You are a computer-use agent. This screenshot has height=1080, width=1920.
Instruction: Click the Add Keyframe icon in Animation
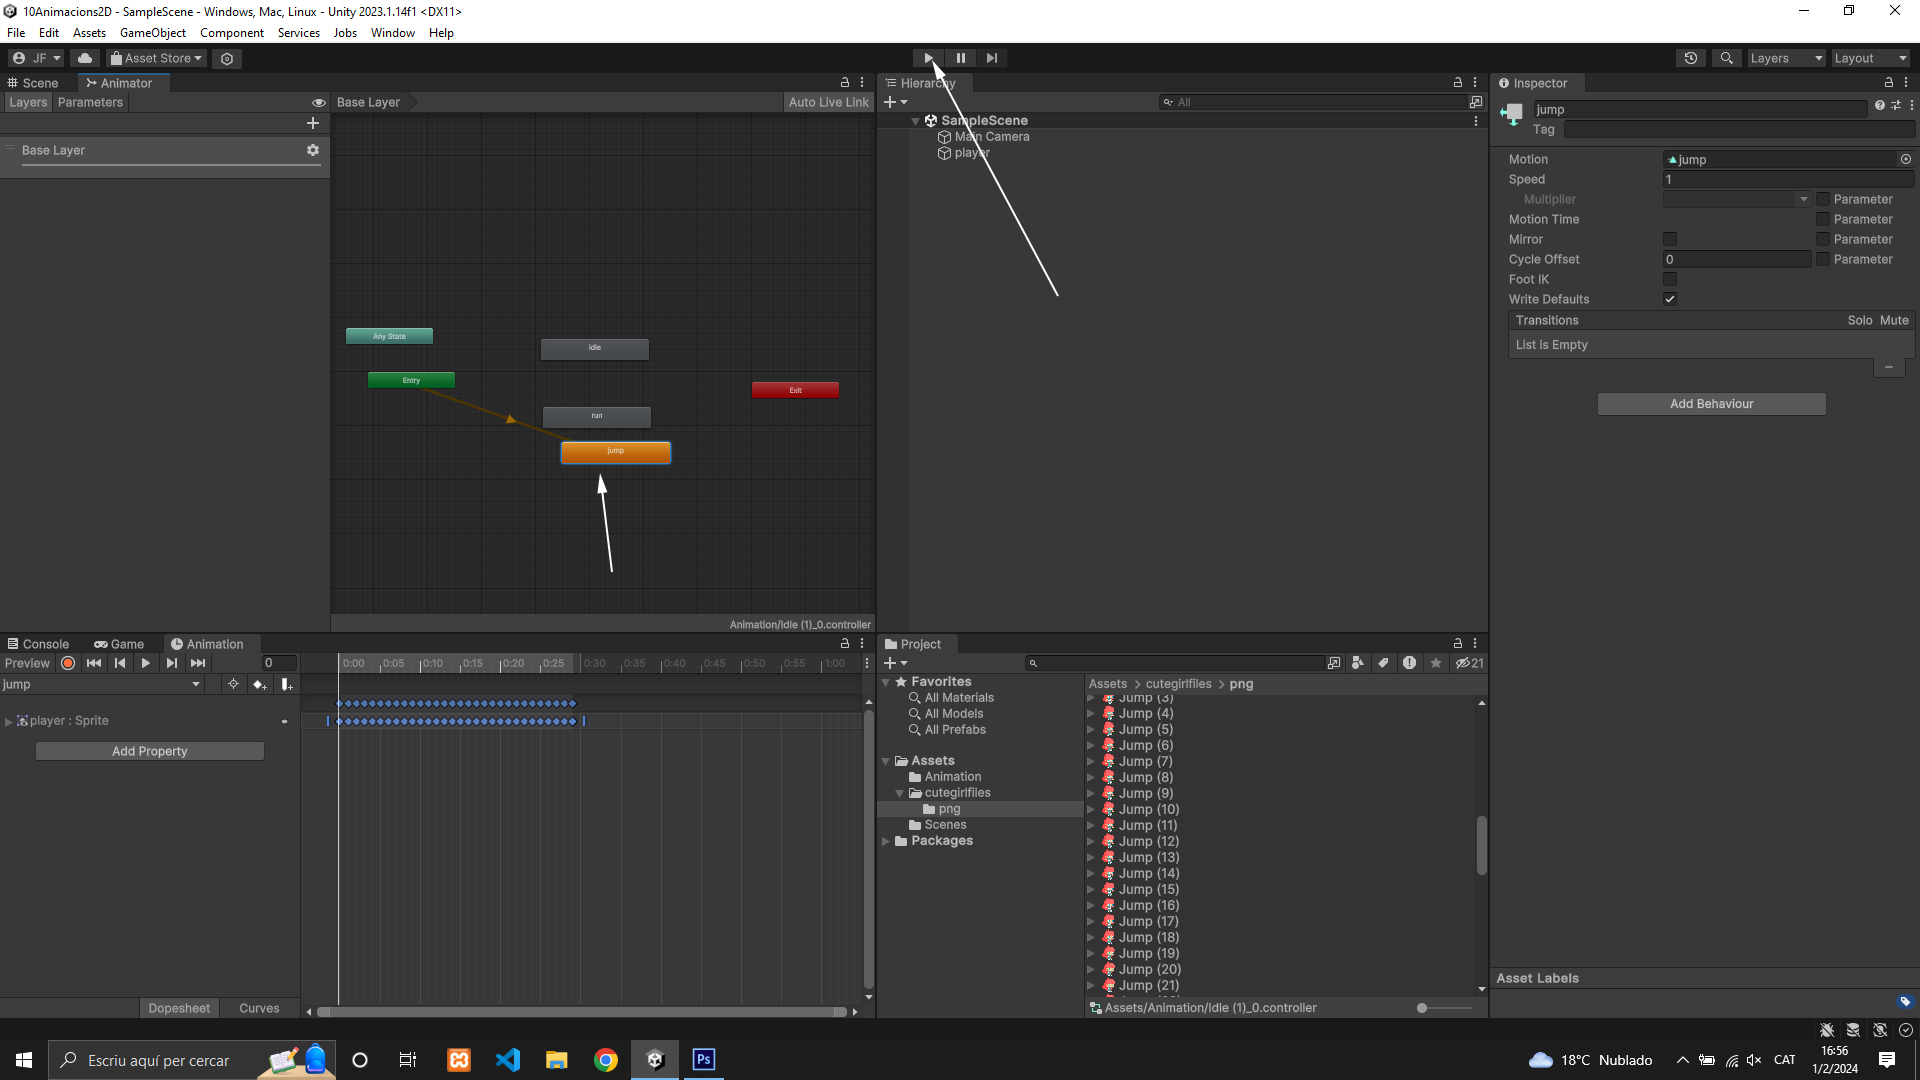260,684
